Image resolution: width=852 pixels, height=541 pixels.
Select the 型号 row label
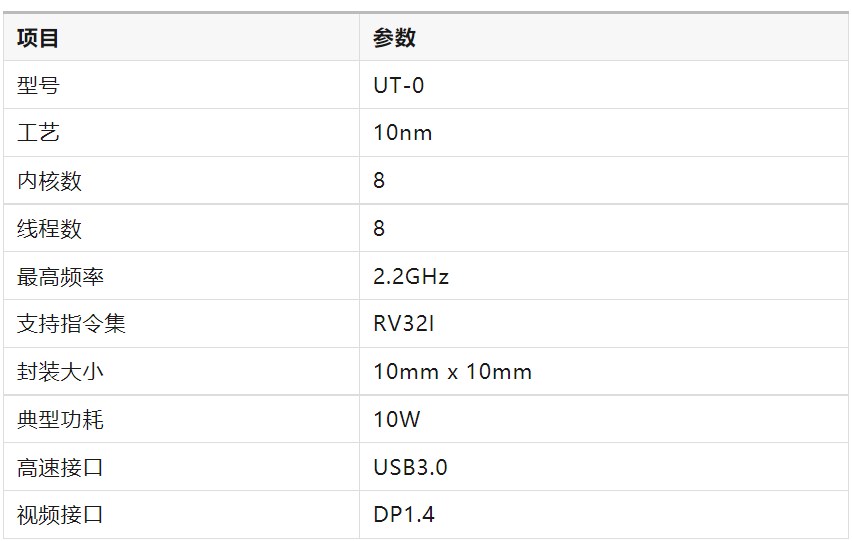pos(38,86)
